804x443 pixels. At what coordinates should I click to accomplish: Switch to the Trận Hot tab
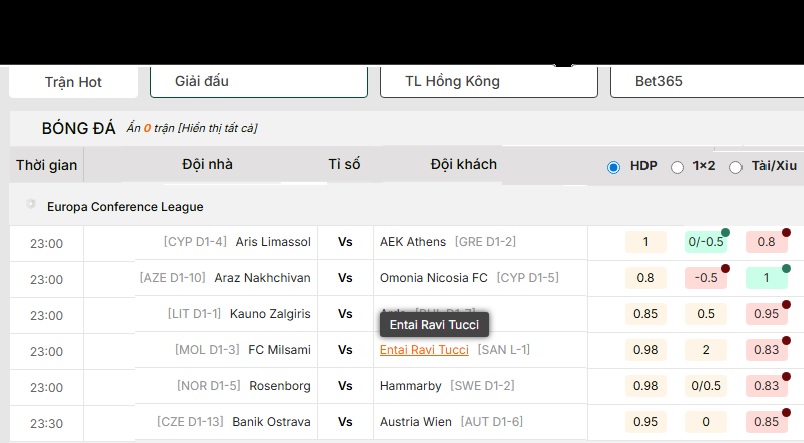pos(73,82)
